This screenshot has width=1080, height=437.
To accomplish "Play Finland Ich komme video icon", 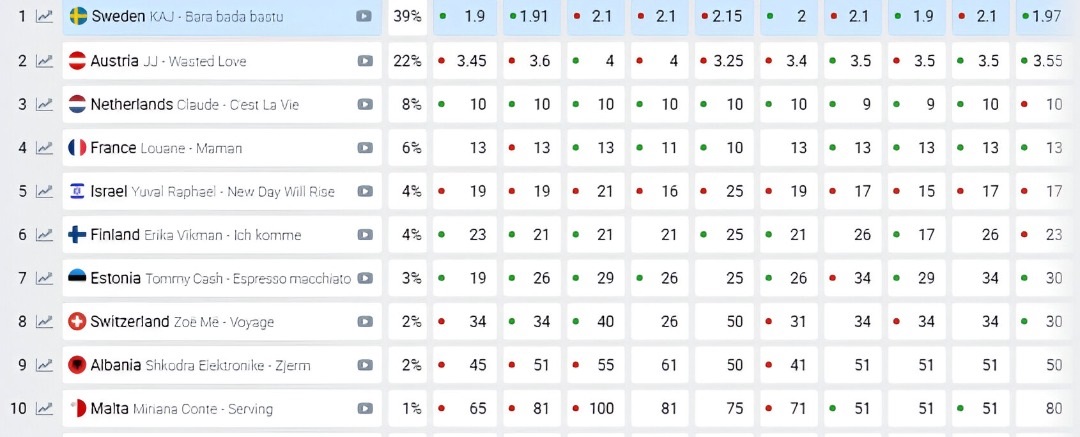I will click(x=365, y=234).
